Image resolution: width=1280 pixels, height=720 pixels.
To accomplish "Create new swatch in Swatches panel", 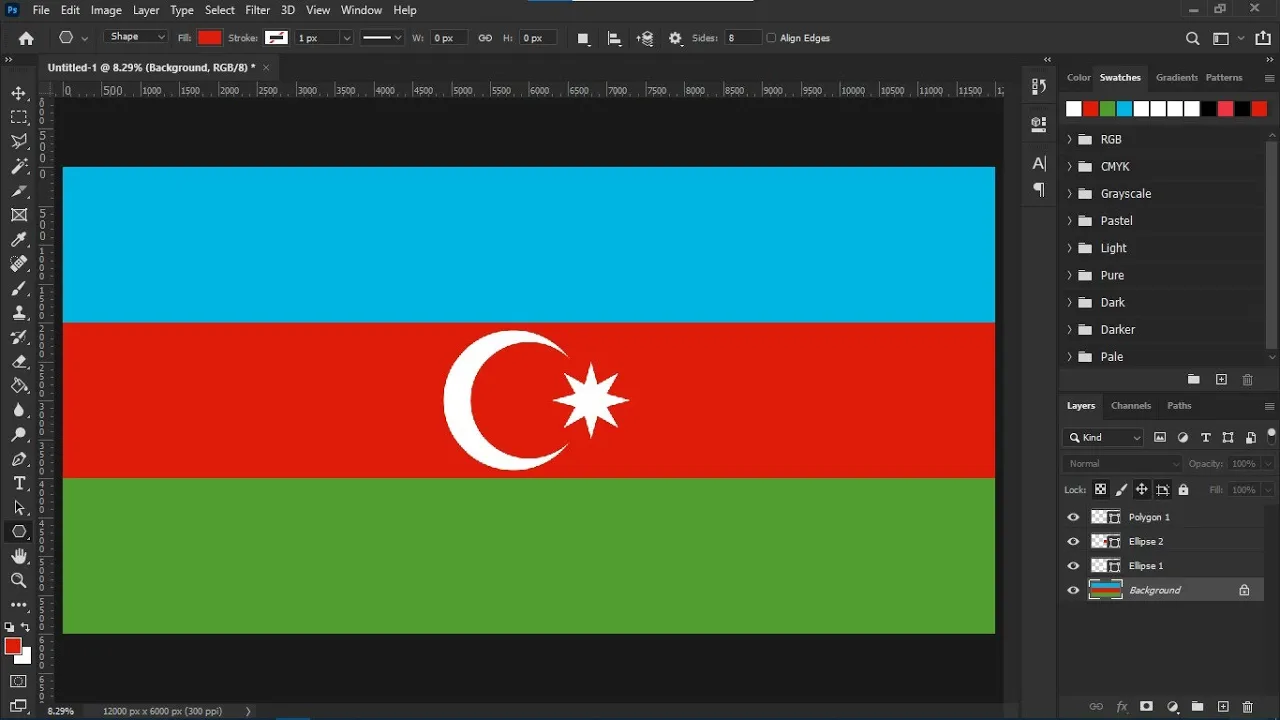I will tap(1221, 380).
